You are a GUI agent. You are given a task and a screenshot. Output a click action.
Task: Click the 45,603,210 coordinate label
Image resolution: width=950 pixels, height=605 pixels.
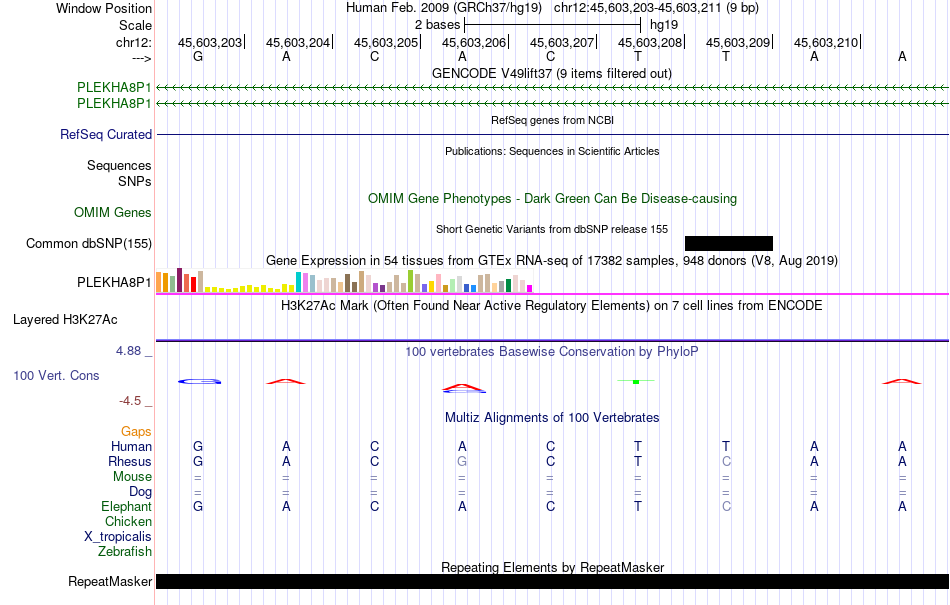point(826,42)
